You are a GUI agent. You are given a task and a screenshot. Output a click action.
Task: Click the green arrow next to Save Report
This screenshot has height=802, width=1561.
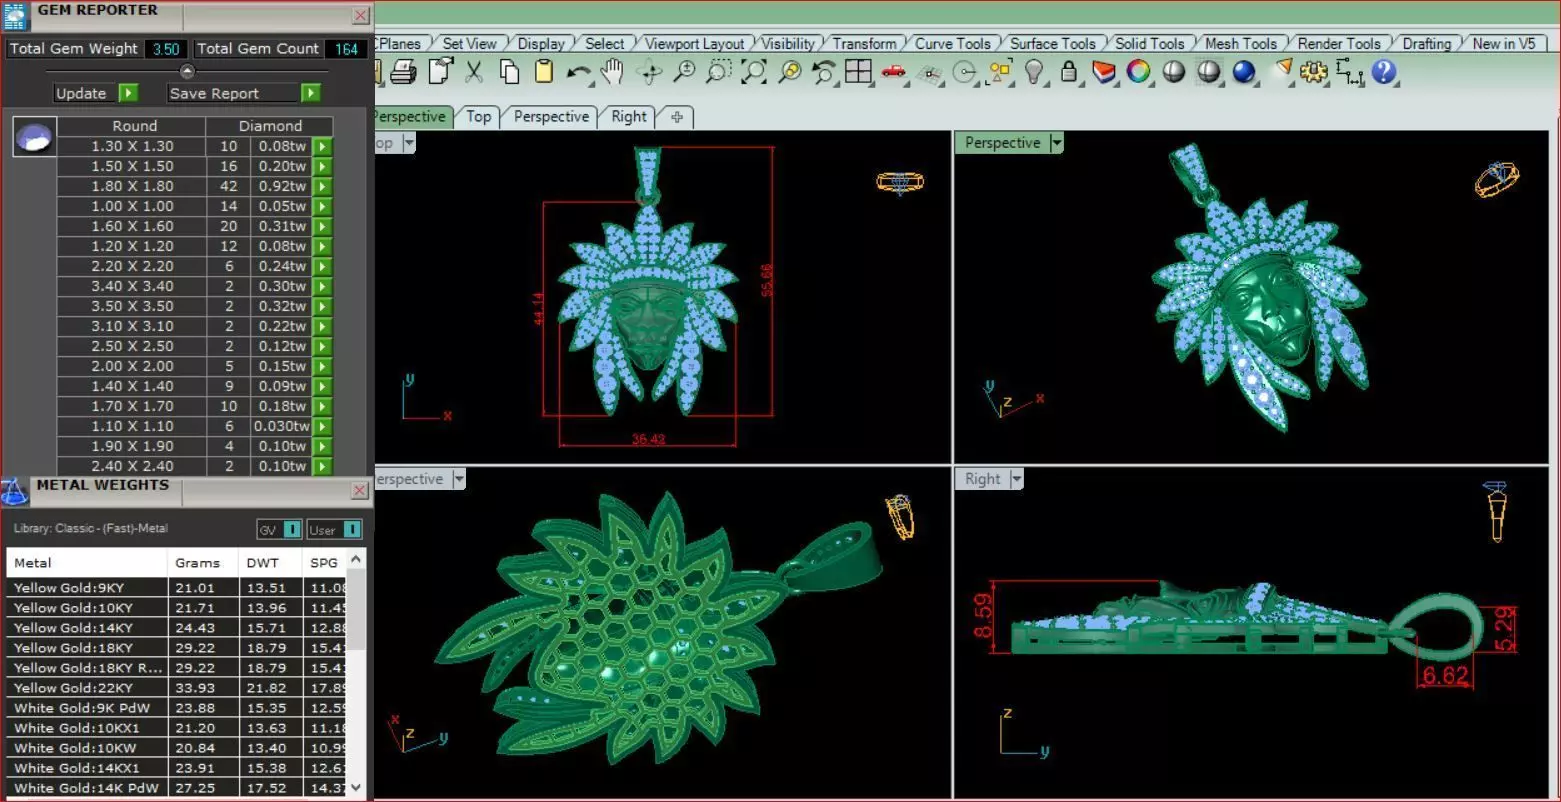(x=311, y=93)
